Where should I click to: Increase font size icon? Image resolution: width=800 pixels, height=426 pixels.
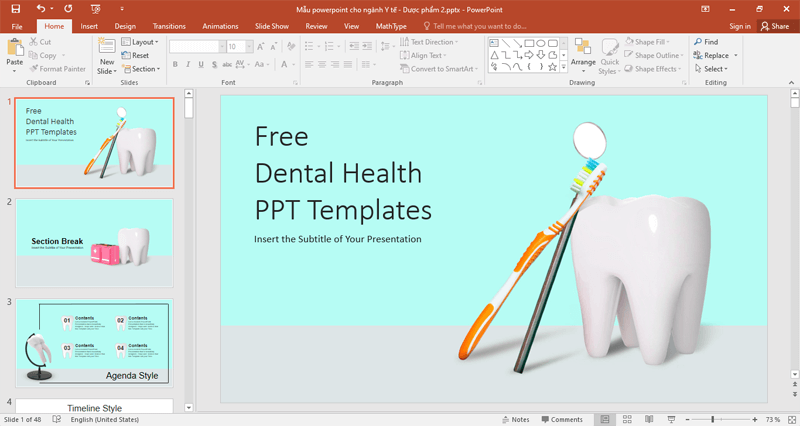261,47
